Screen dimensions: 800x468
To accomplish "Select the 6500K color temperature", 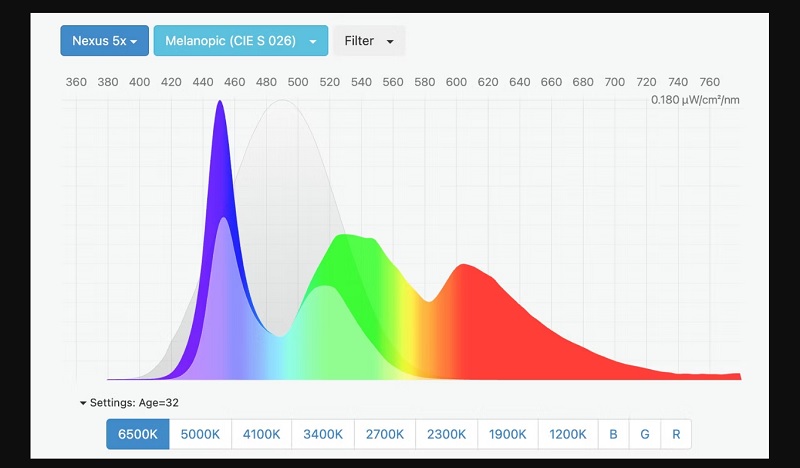I will (138, 434).
